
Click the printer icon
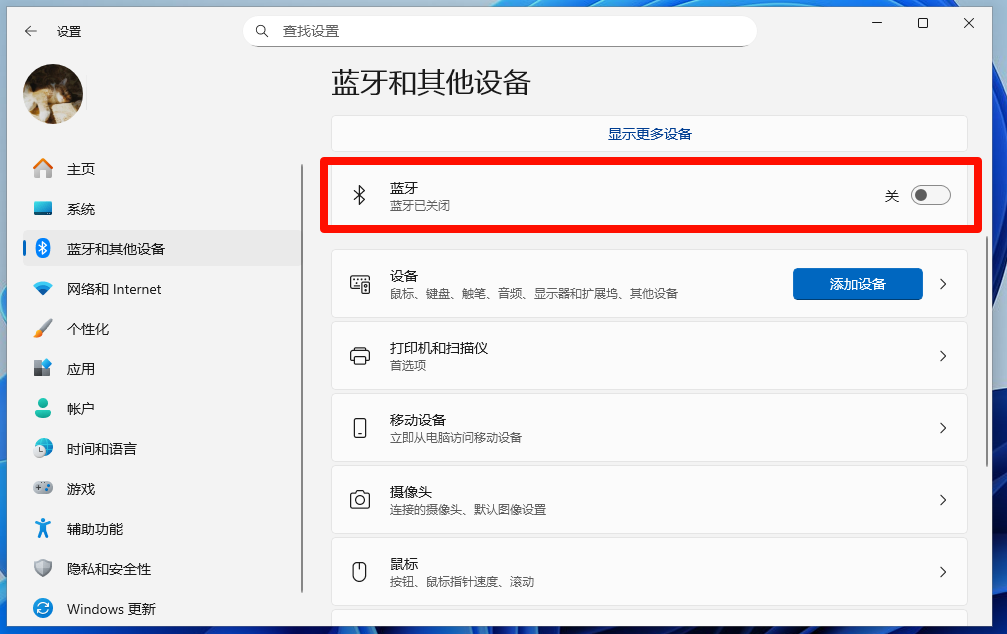tap(360, 356)
